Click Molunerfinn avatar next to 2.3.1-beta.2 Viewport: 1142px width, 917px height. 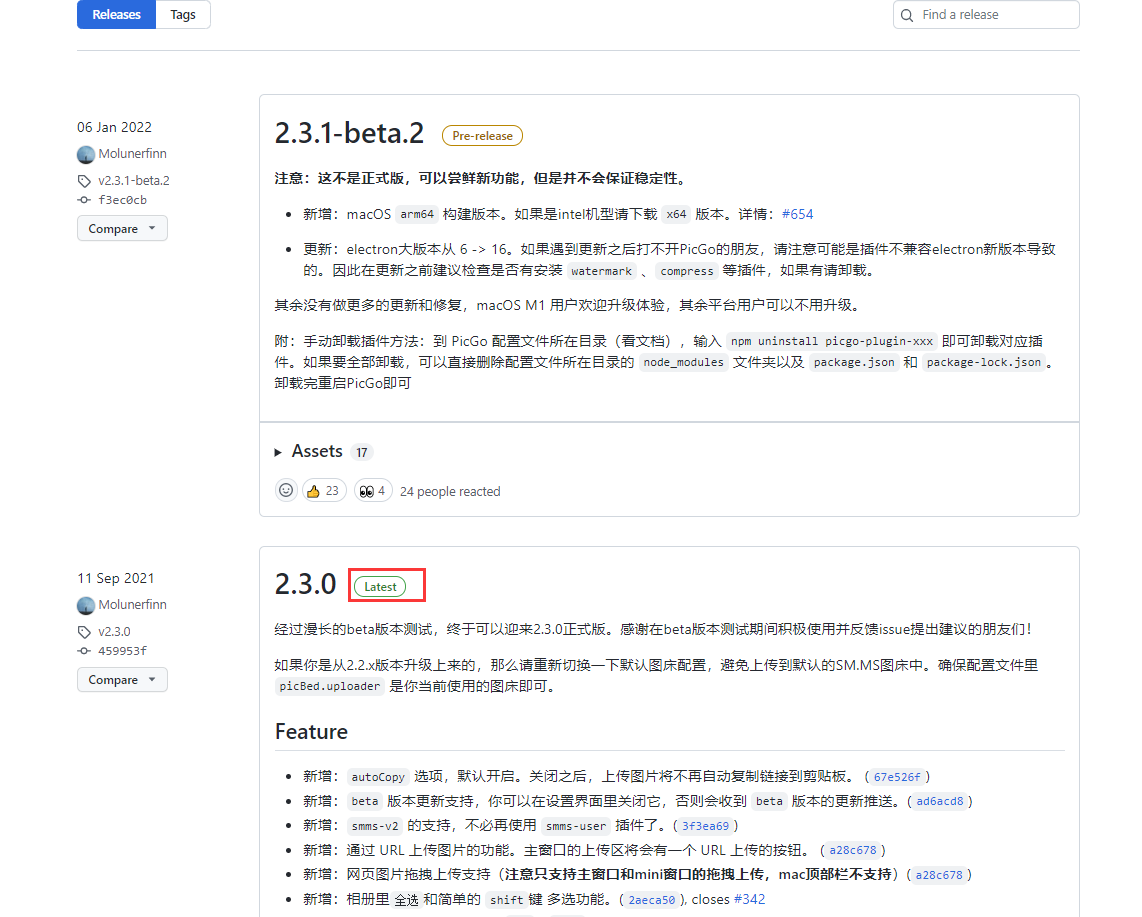pos(86,154)
